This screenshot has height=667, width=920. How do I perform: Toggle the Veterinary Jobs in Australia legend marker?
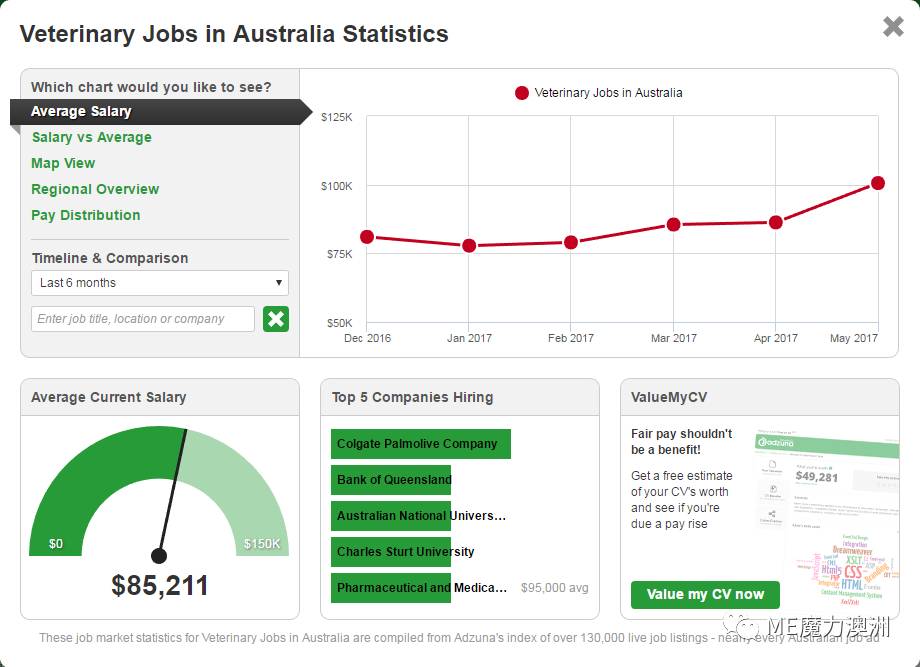(x=522, y=93)
